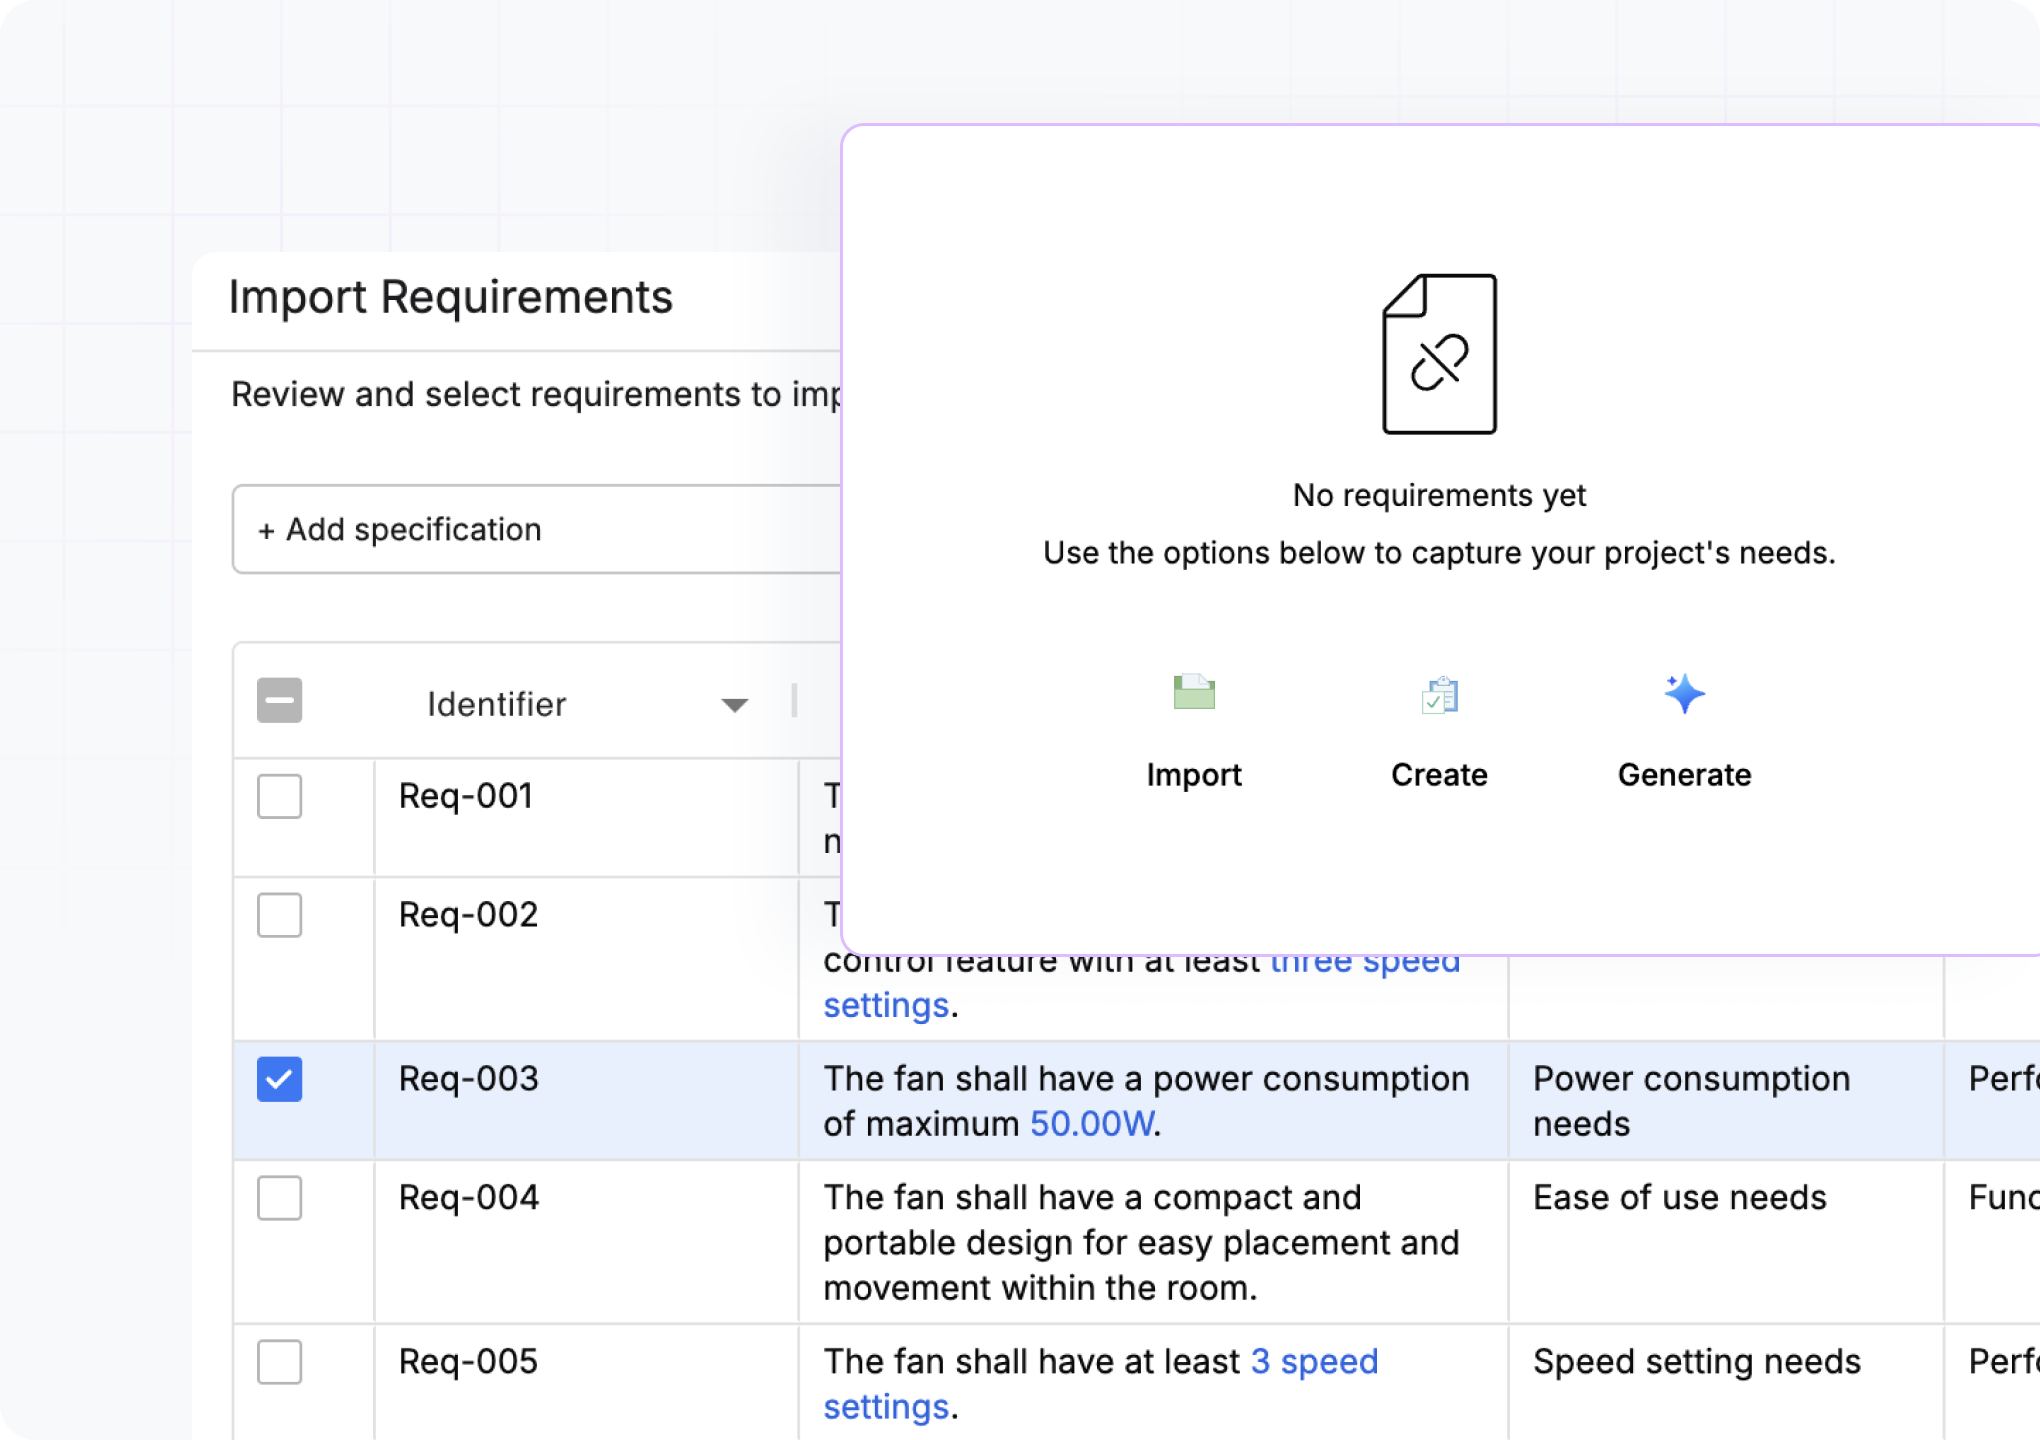2040x1440 pixels.
Task: Select the Req-005 identifier cell
Action: point(586,1383)
